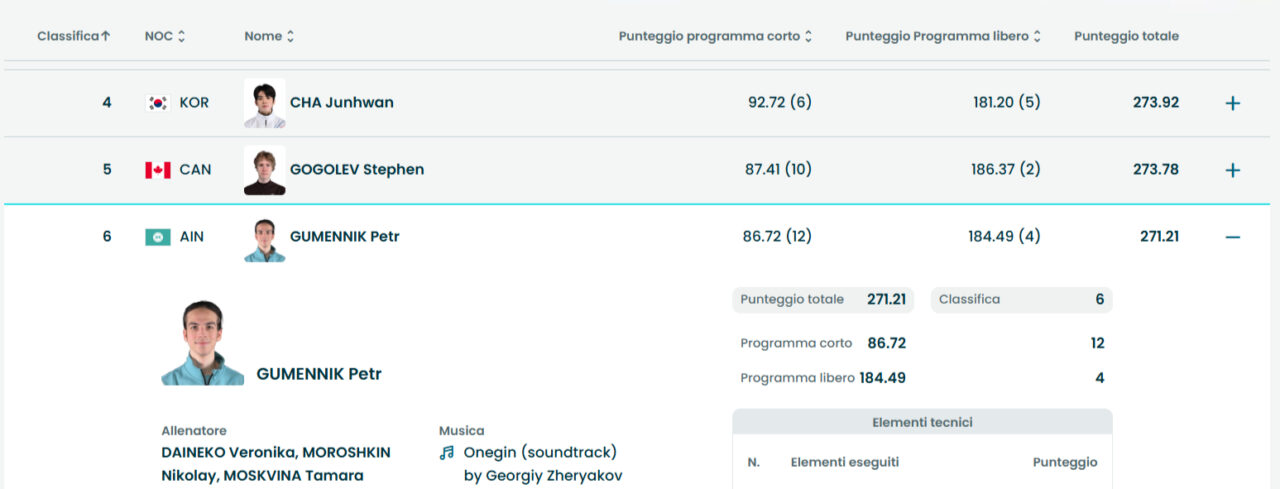Viewport: 1280px width, 489px height.
Task: Click the music note icon beside Onegin
Action: click(x=447, y=452)
